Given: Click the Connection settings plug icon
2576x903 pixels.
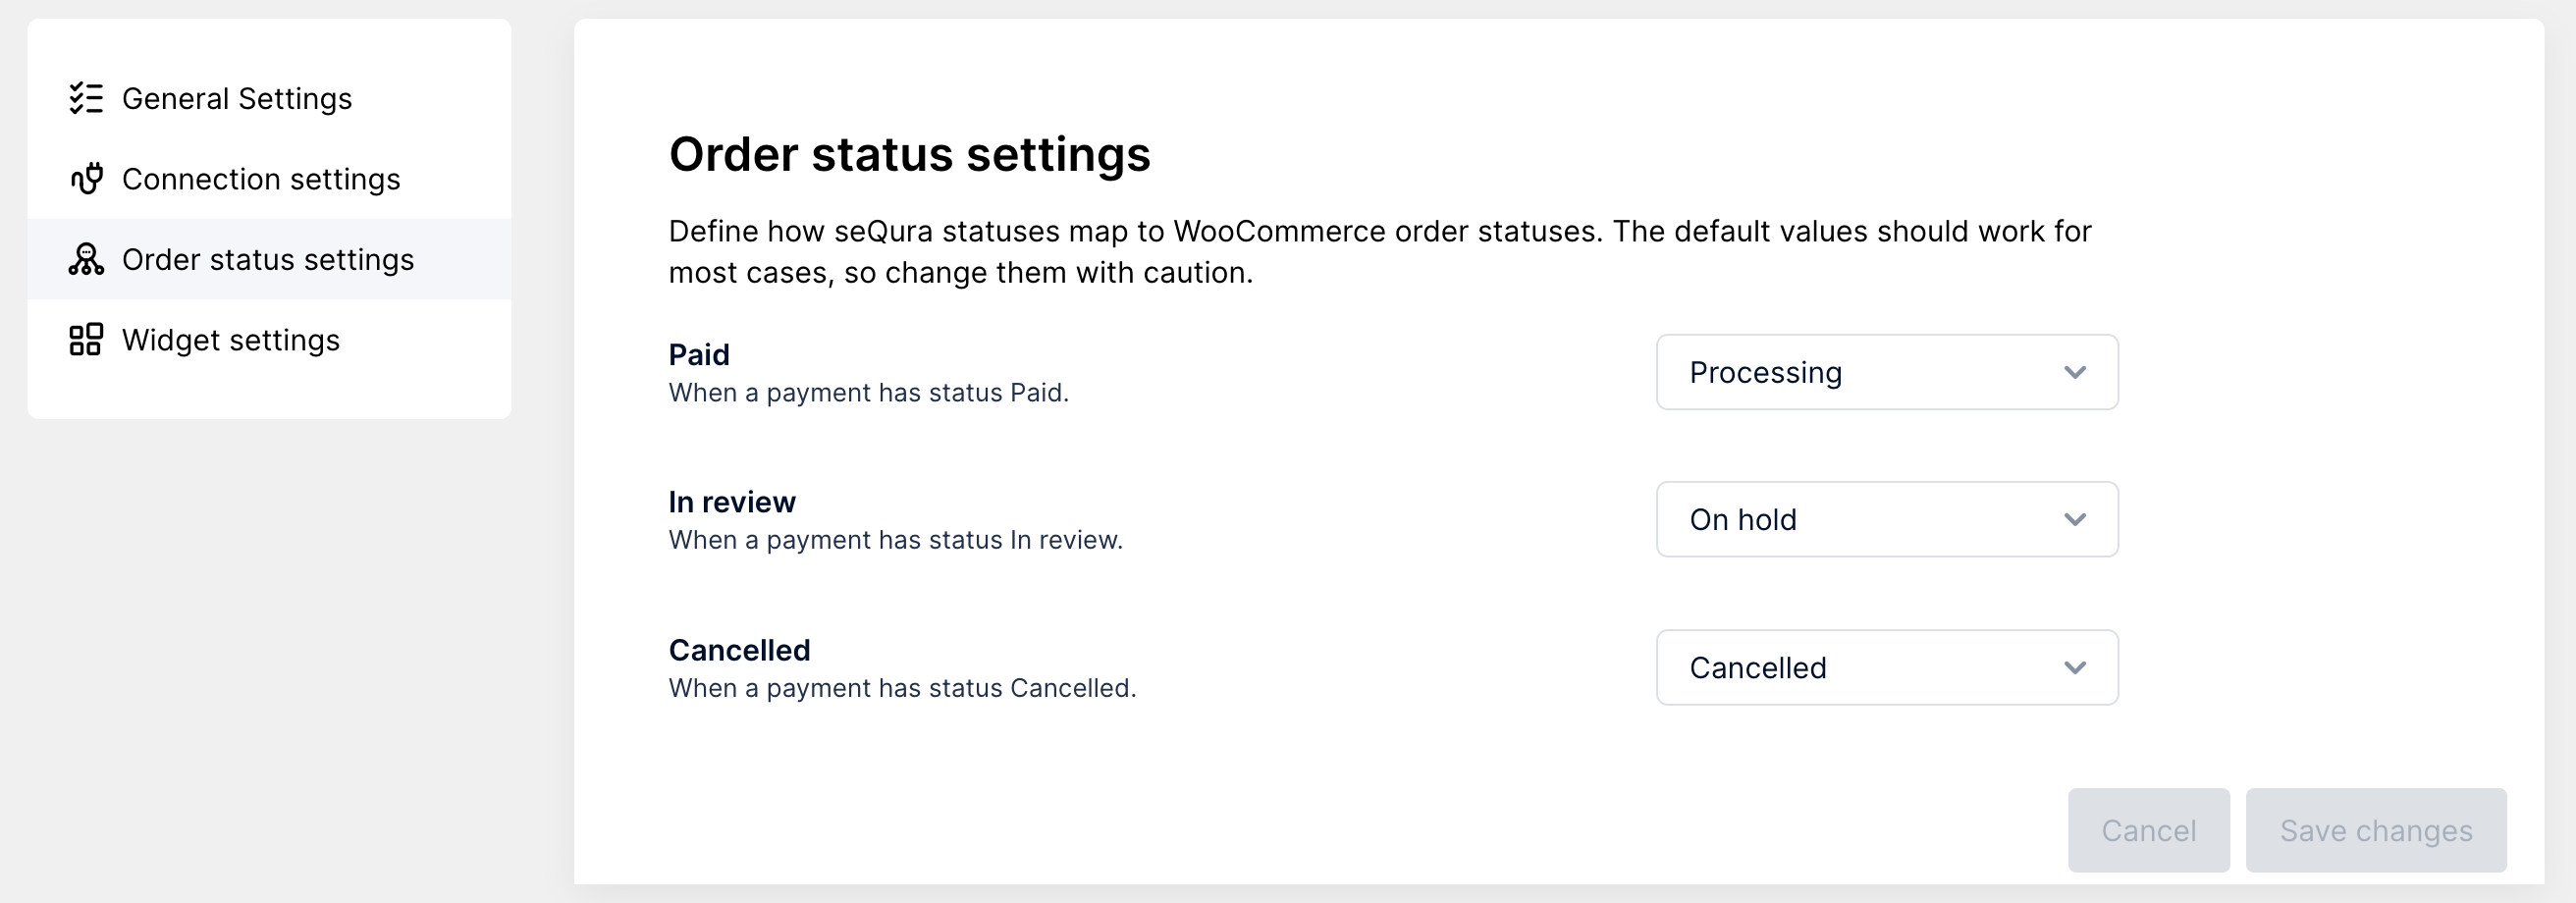Looking at the screenshot, I should pyautogui.click(x=86, y=179).
